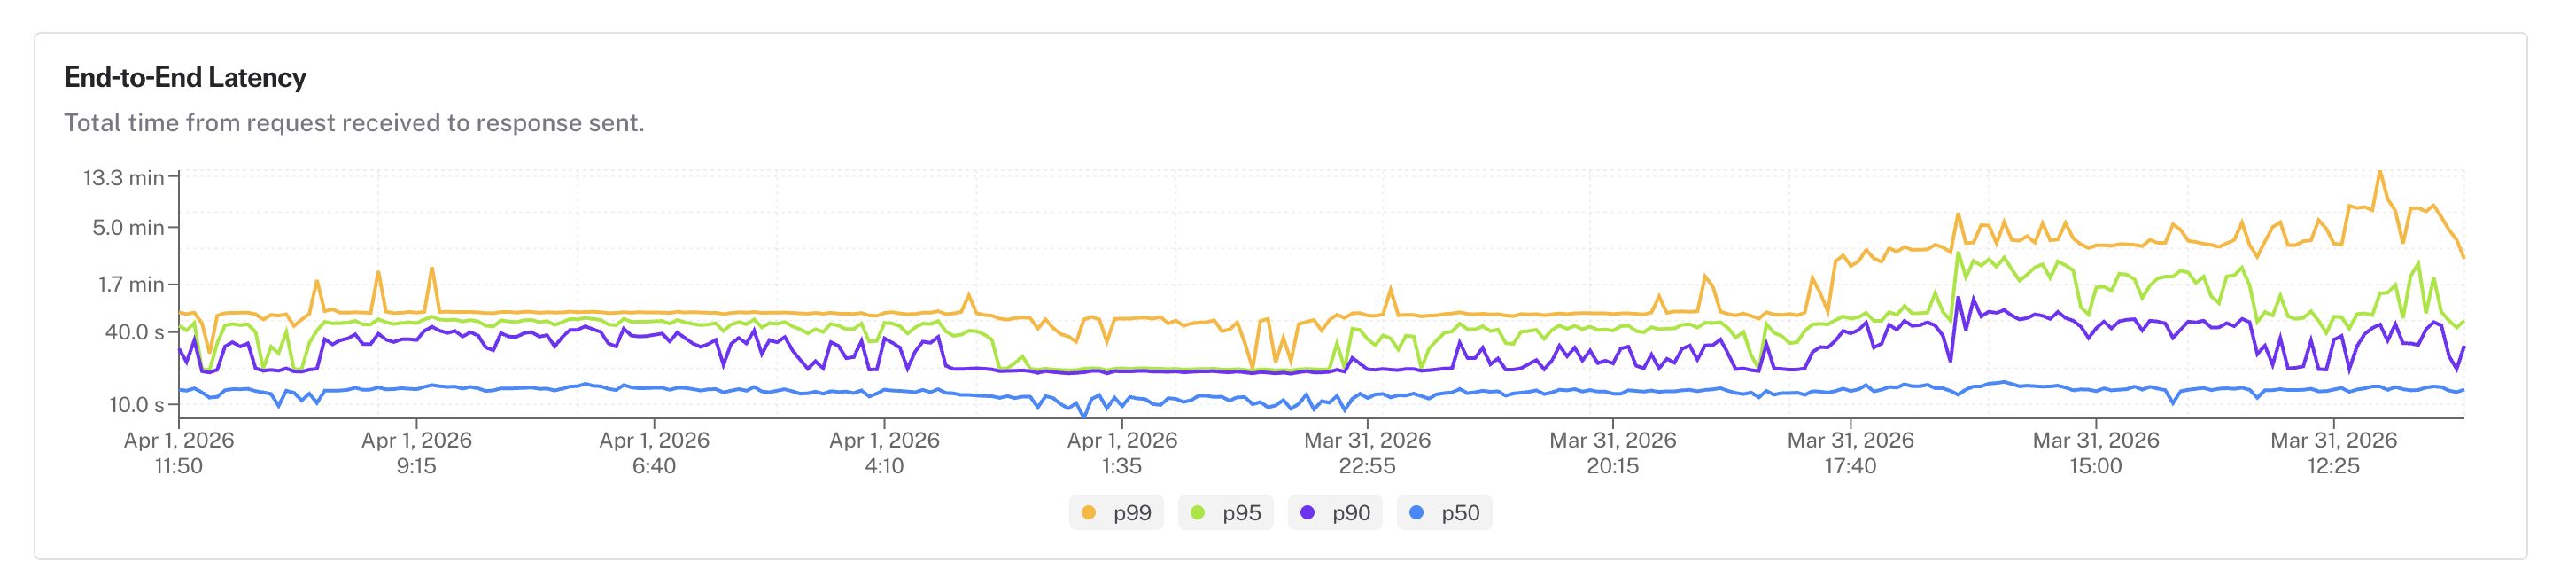Toggle the p99 series in legend
This screenshot has height=585, width=2576.
click(1116, 513)
